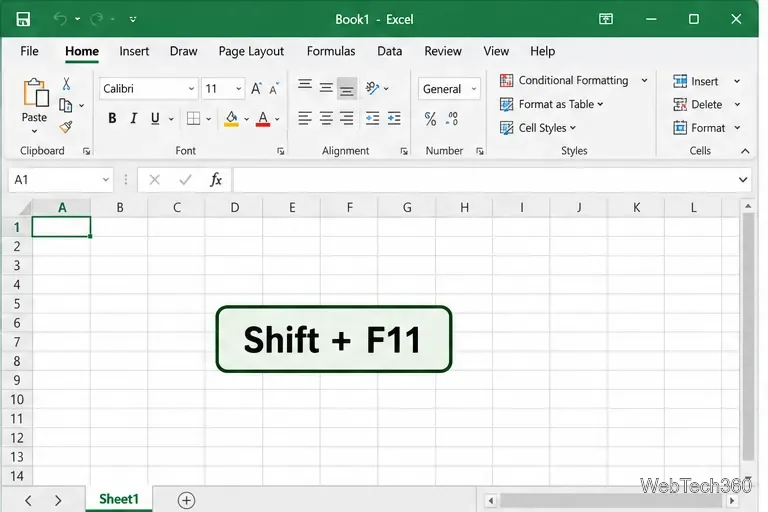
Task: Align text left
Action: (305, 118)
